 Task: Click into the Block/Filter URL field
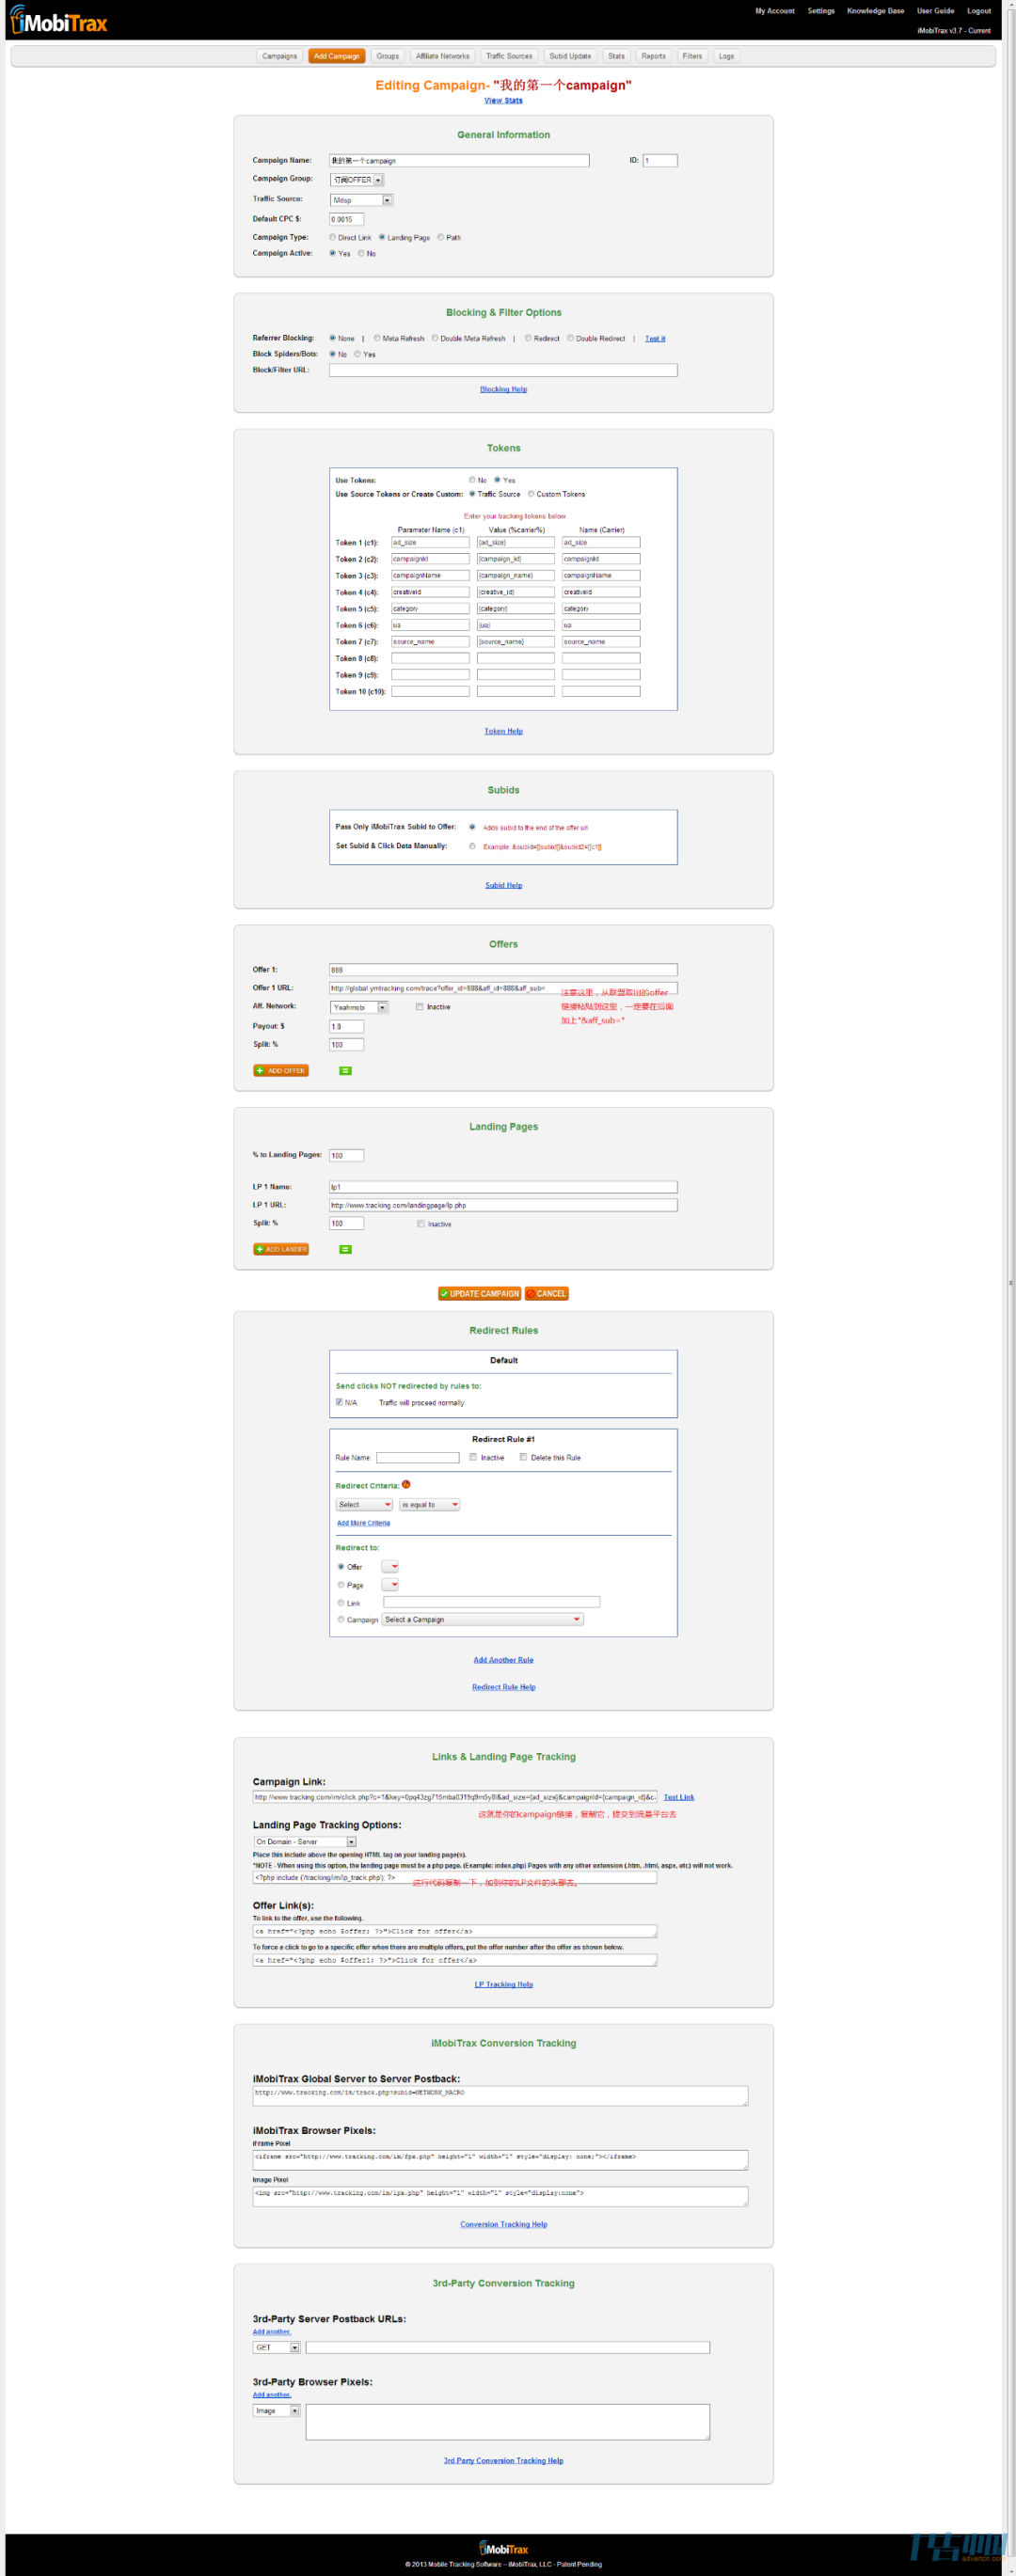pyautogui.click(x=503, y=370)
